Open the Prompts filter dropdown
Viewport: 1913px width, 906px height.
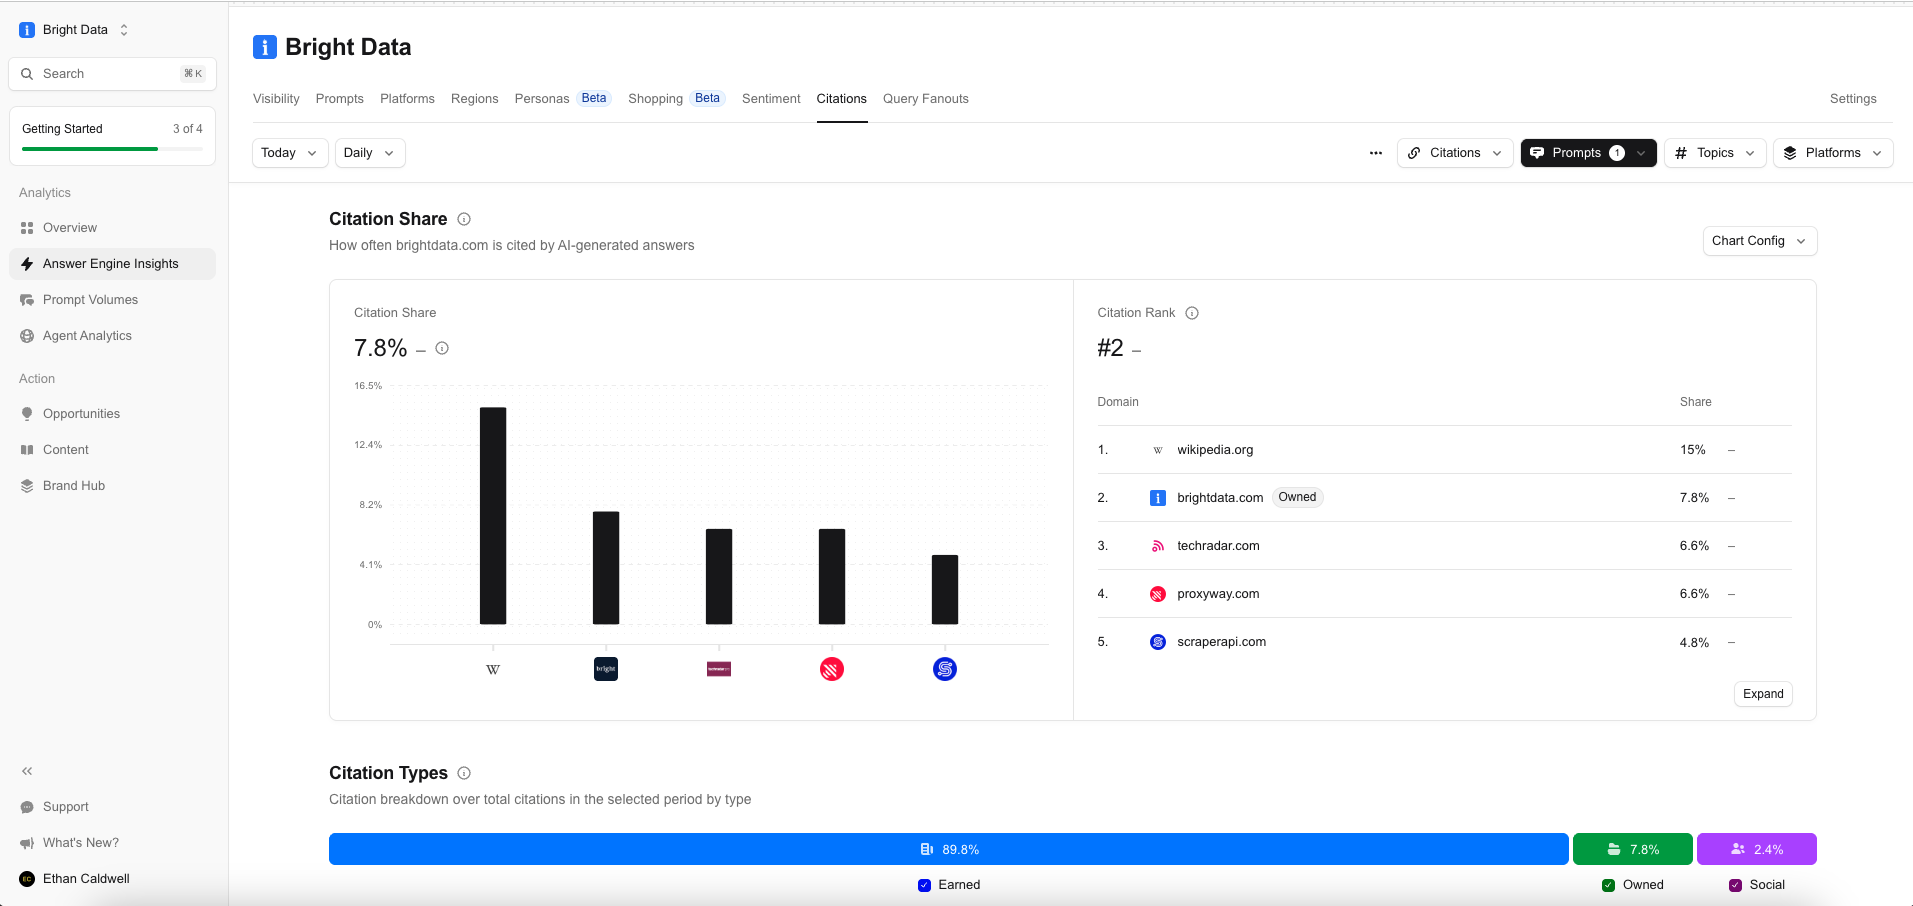[1588, 153]
